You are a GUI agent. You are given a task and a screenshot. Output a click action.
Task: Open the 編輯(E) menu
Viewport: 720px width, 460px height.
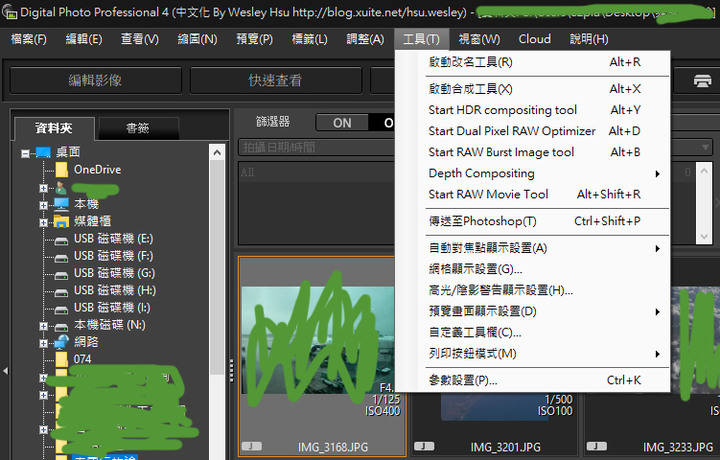pos(84,39)
